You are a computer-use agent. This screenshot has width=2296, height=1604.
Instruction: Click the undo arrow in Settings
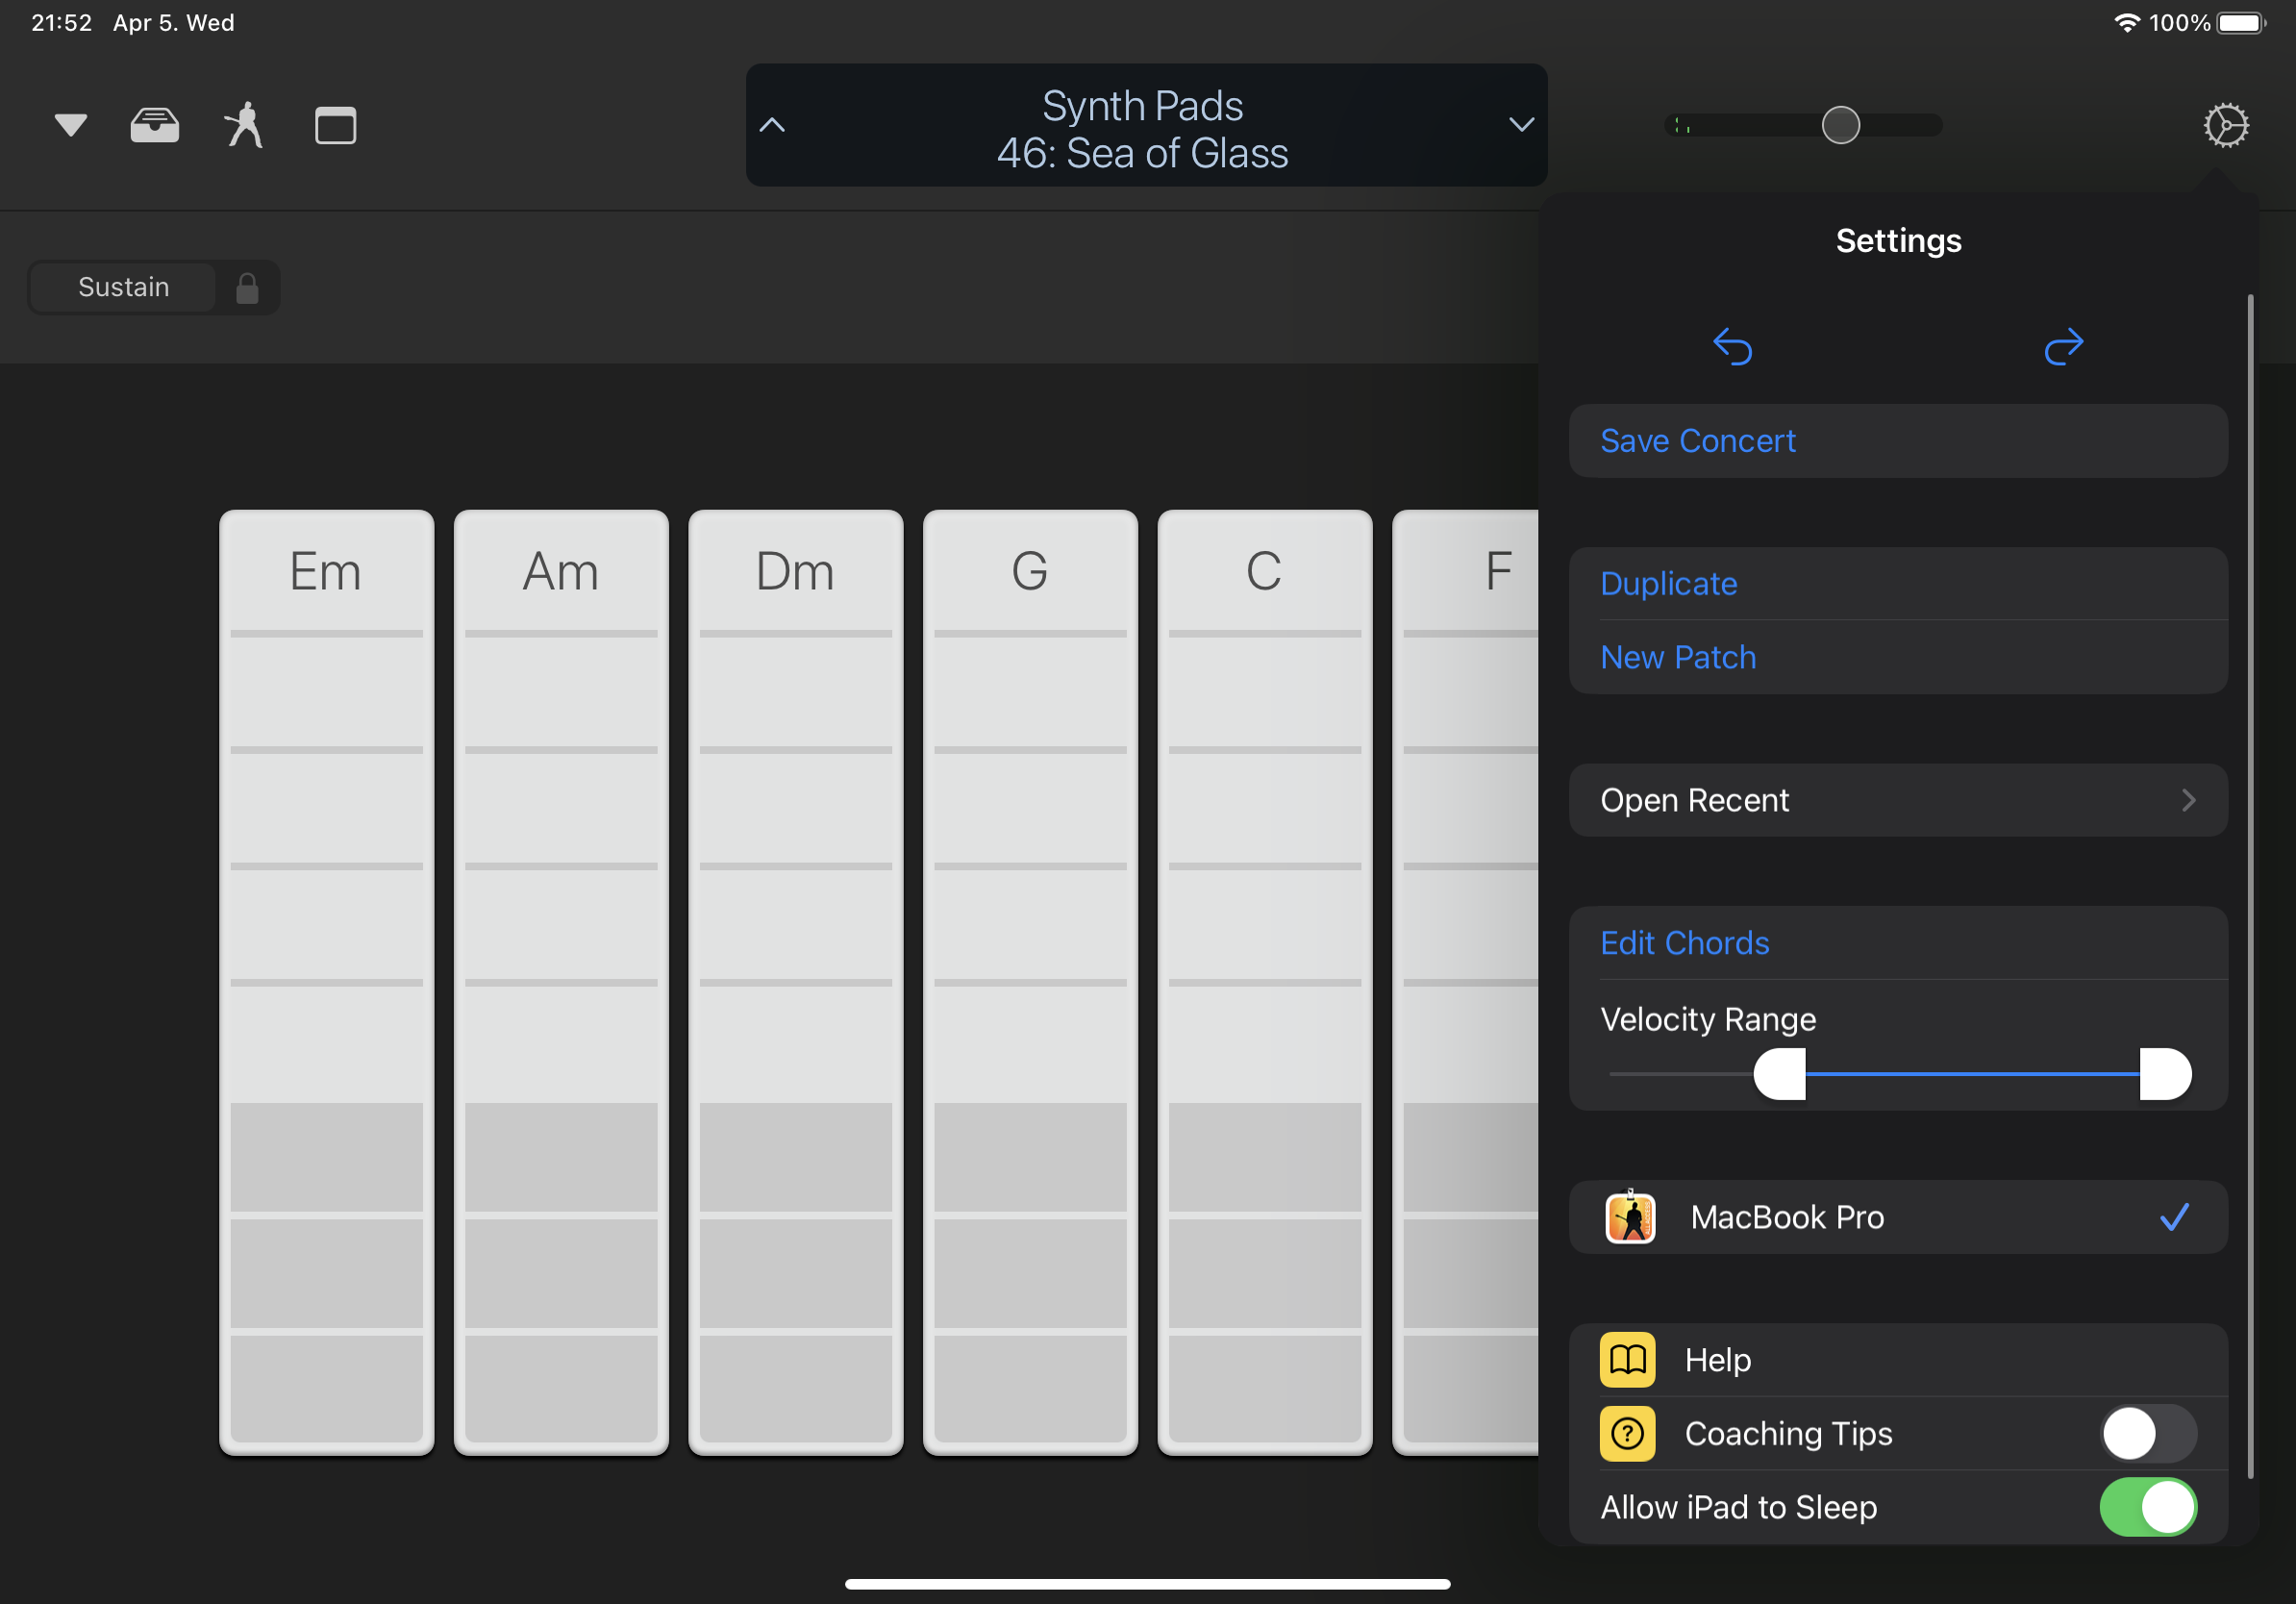[x=1732, y=347]
